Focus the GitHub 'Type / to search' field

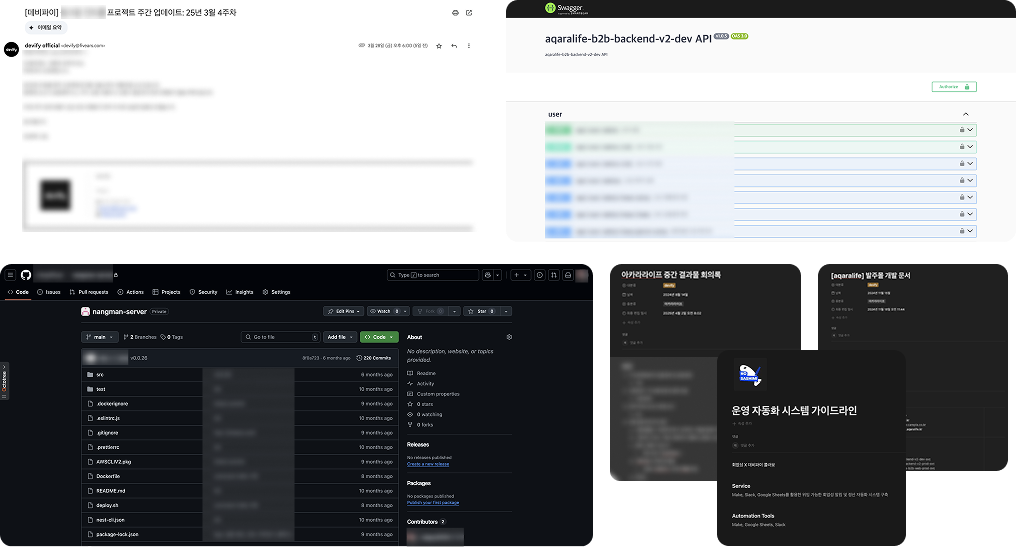433,275
